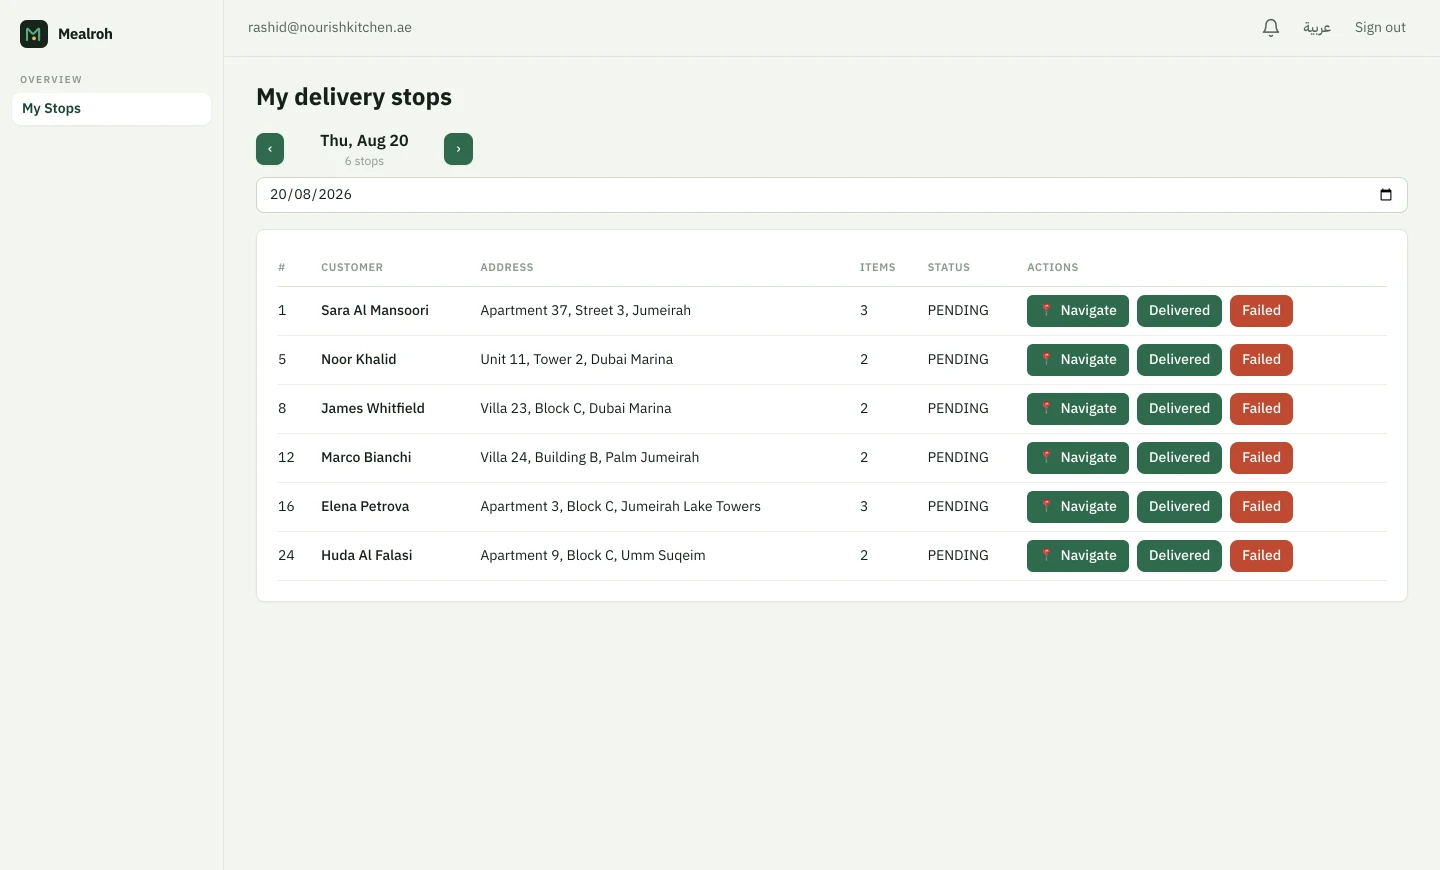1440x870 pixels.
Task: Mark James Whitfield stop as Failed
Action: (x=1261, y=409)
